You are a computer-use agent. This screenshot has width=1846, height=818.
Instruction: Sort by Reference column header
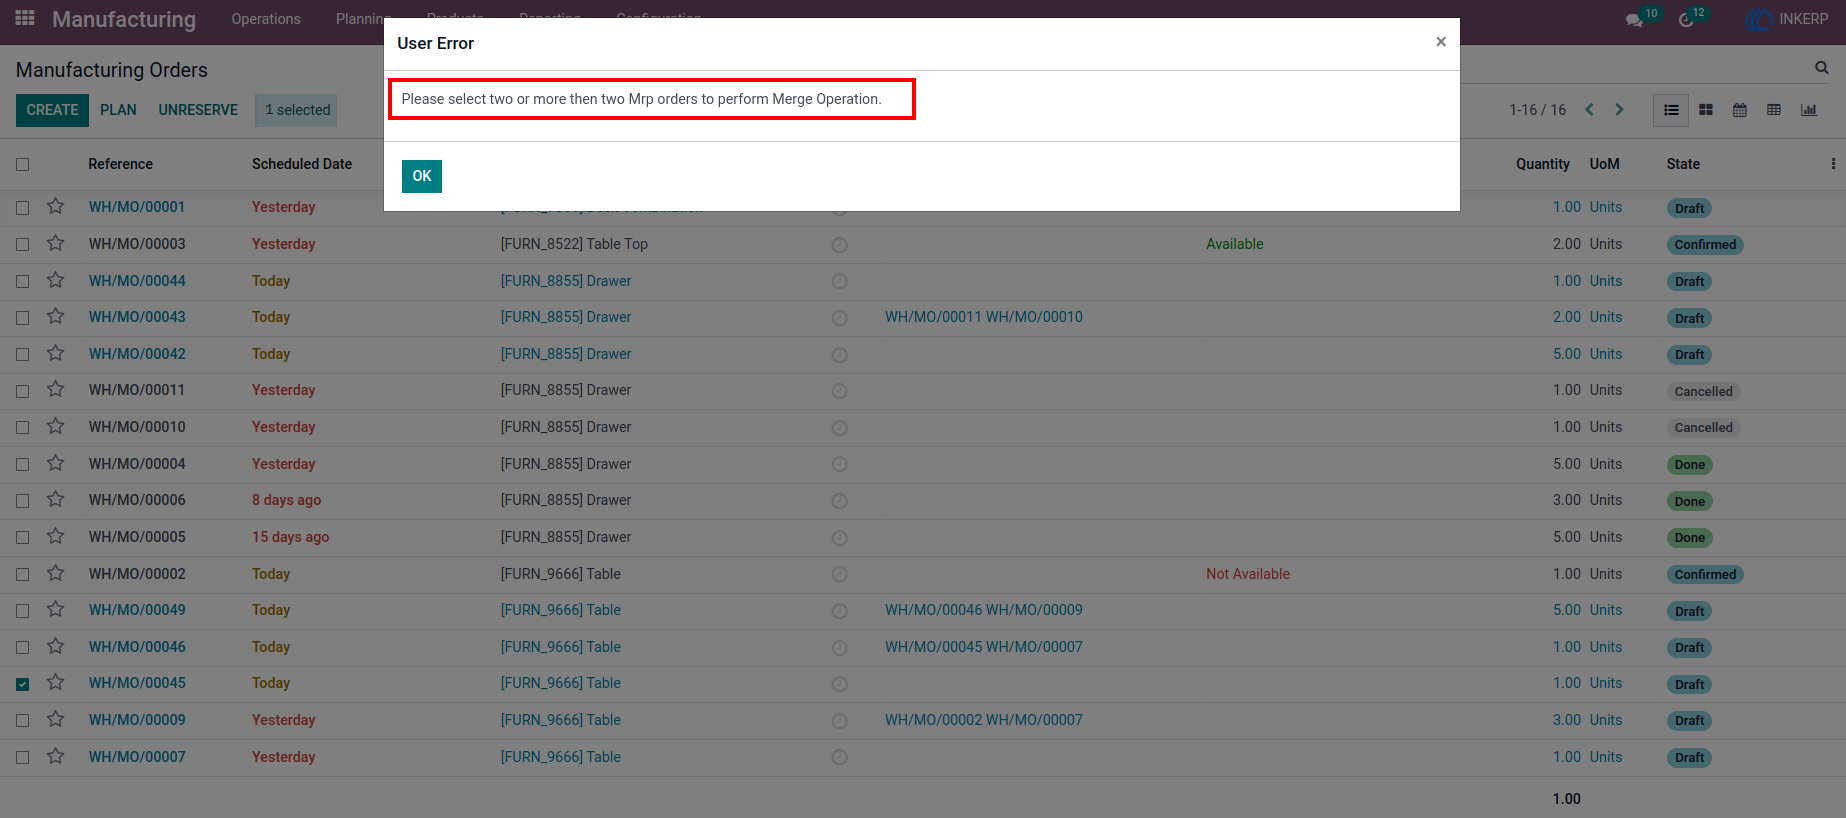pos(120,164)
